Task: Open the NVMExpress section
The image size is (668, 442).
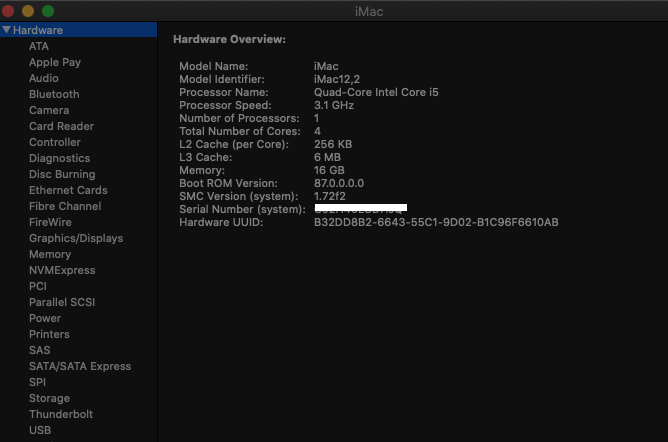Action: (x=62, y=270)
